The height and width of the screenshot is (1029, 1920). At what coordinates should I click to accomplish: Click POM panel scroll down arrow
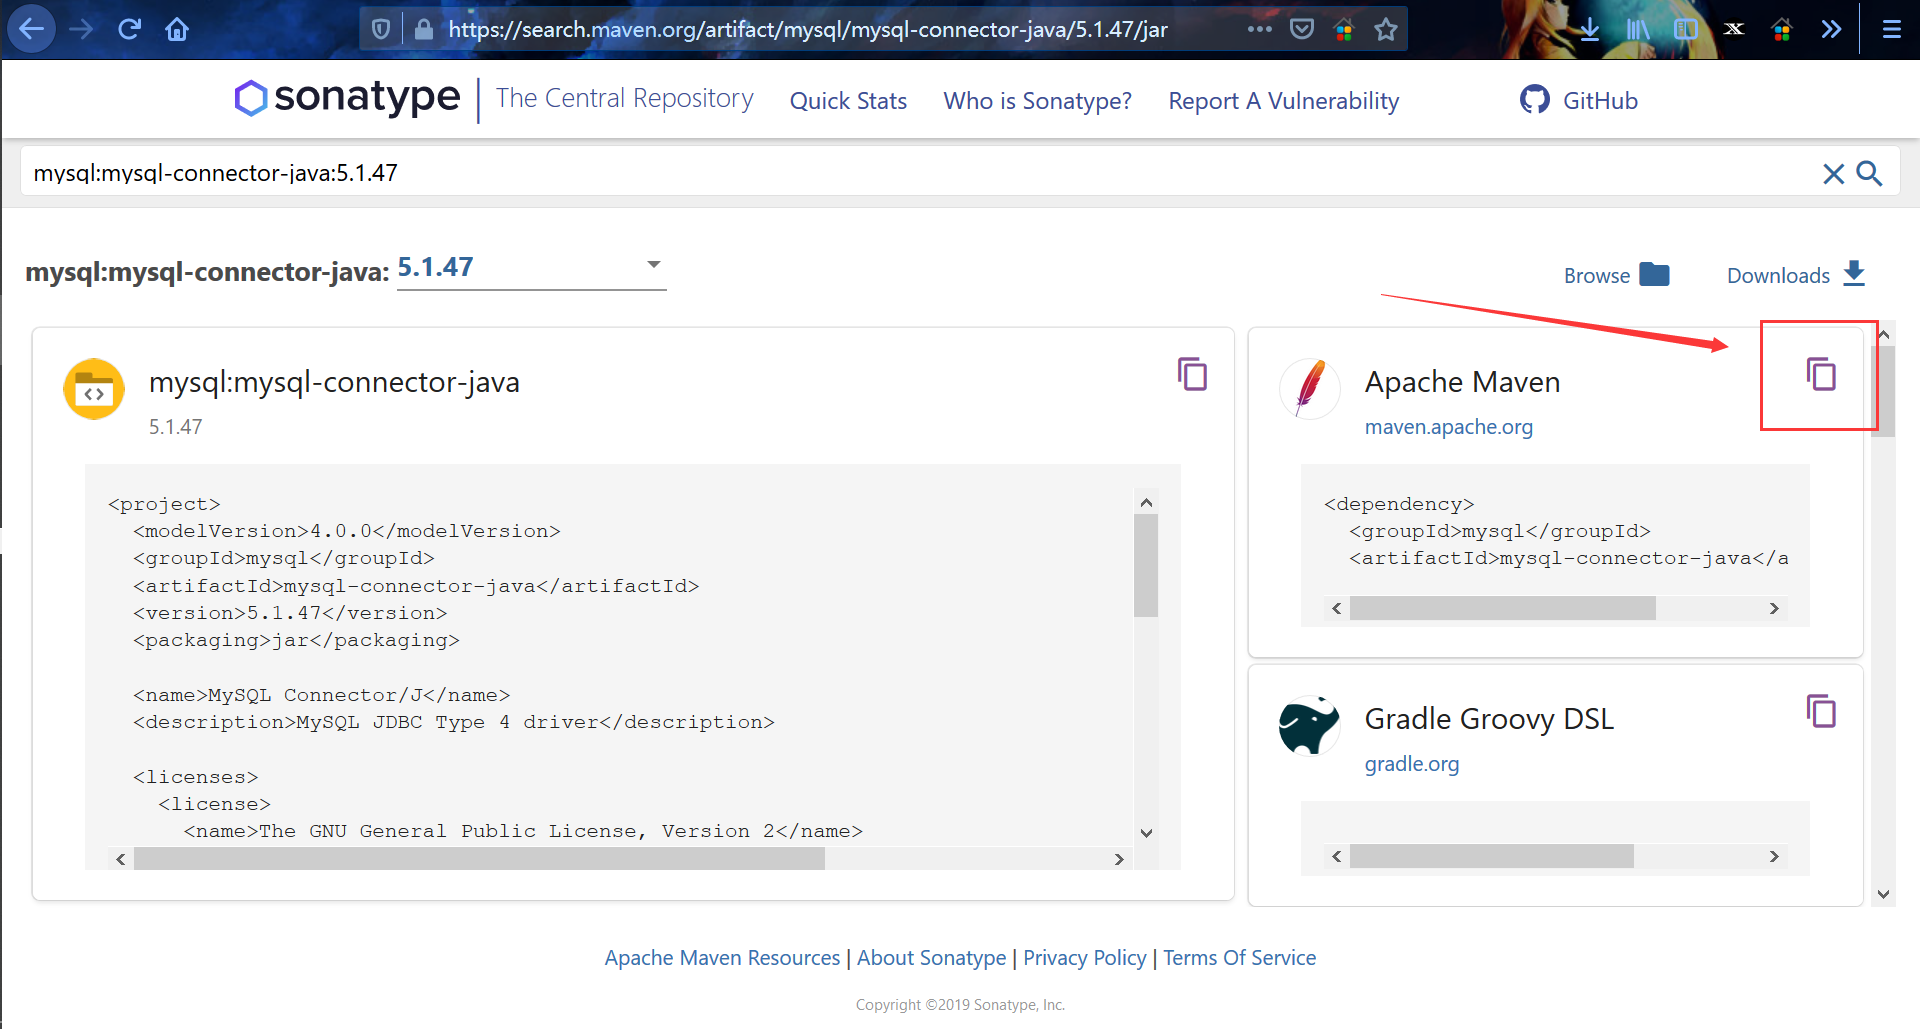1146,833
